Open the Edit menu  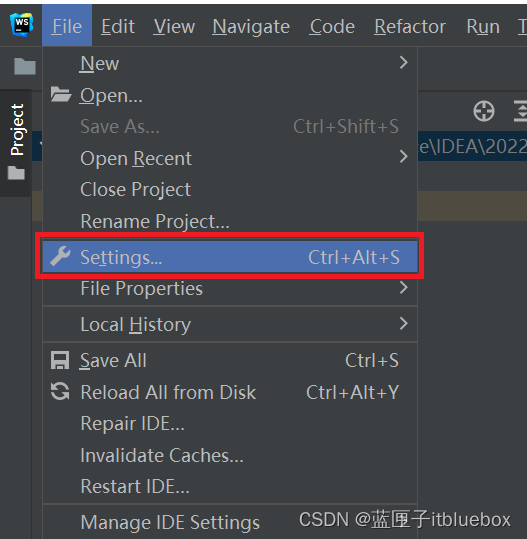(118, 26)
